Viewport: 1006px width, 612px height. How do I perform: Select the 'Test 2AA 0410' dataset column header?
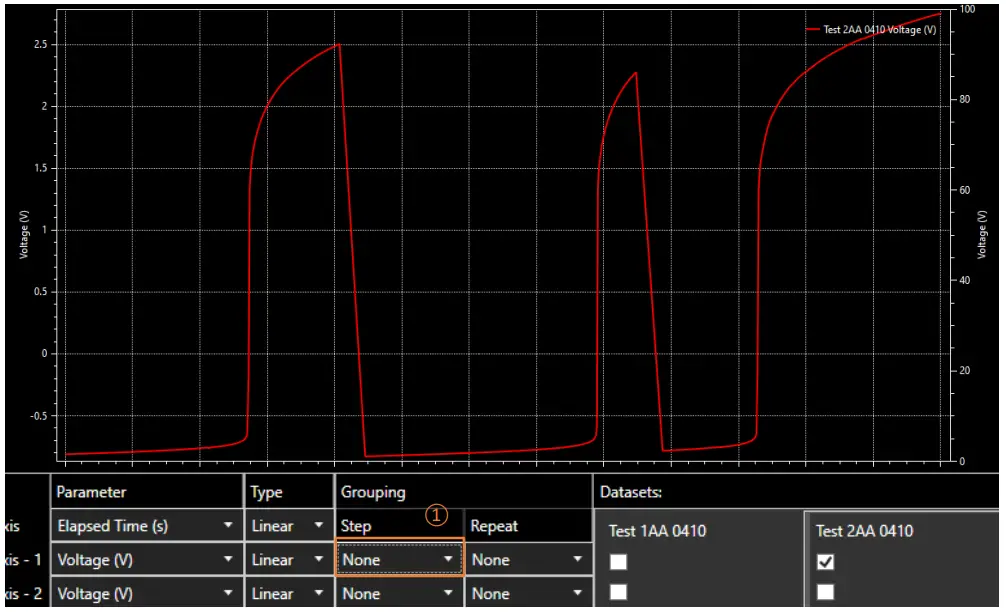tap(864, 531)
